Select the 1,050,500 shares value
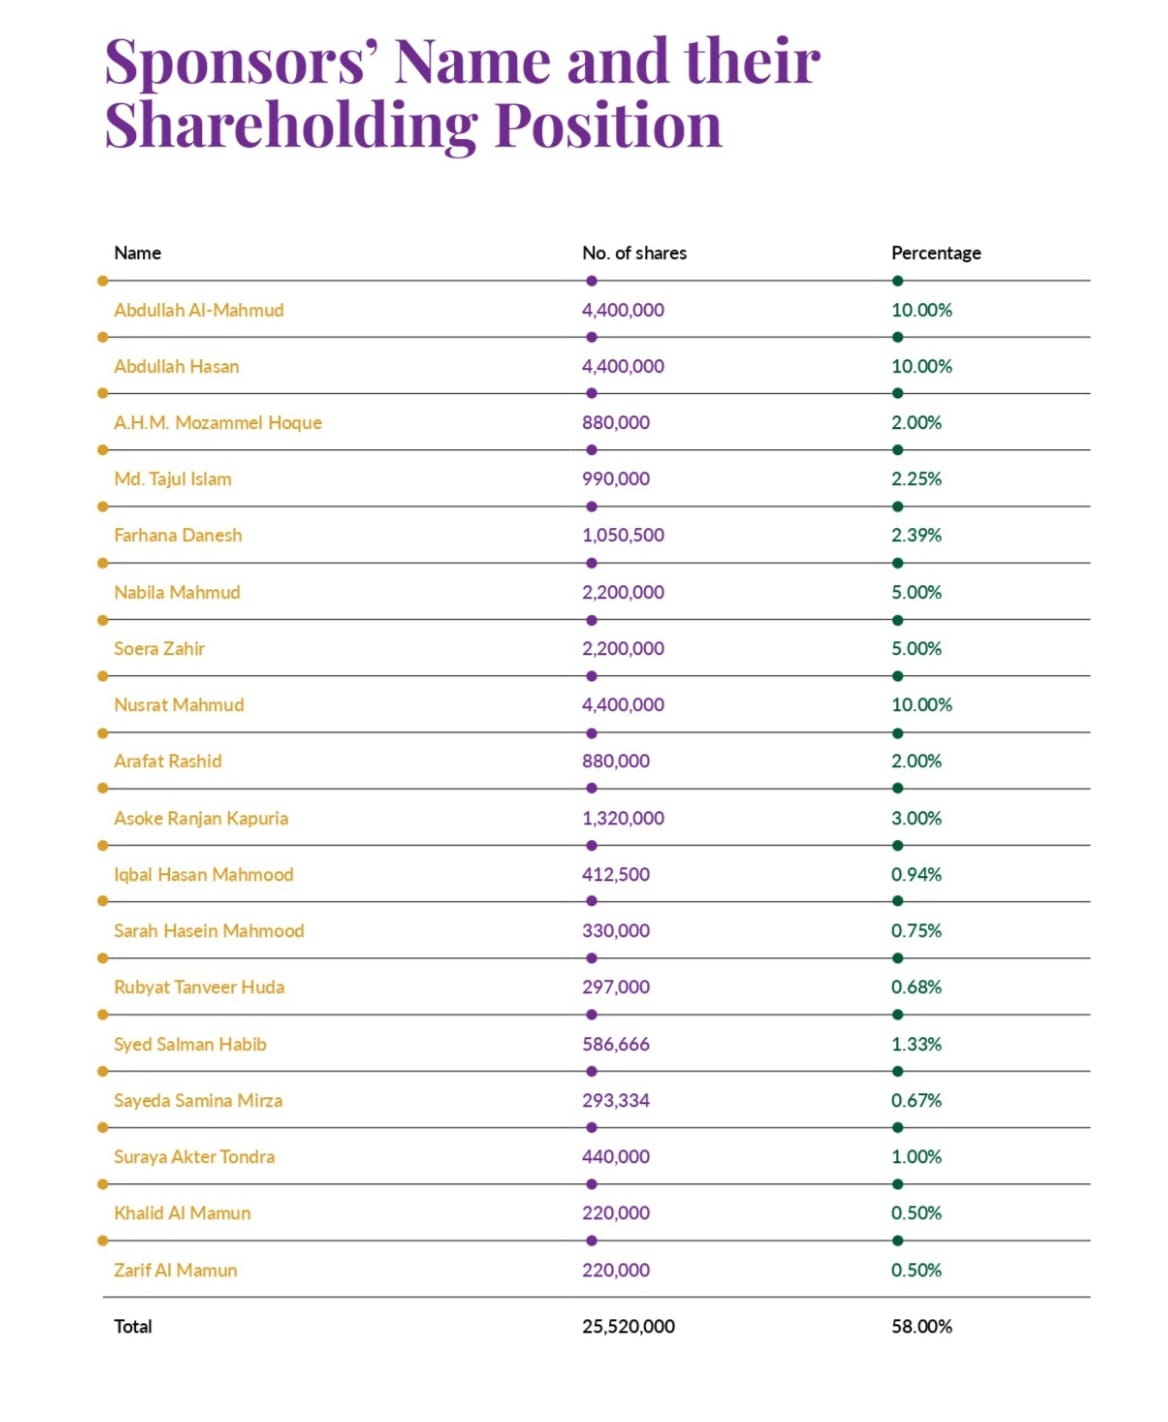The image size is (1168, 1422). coord(623,535)
